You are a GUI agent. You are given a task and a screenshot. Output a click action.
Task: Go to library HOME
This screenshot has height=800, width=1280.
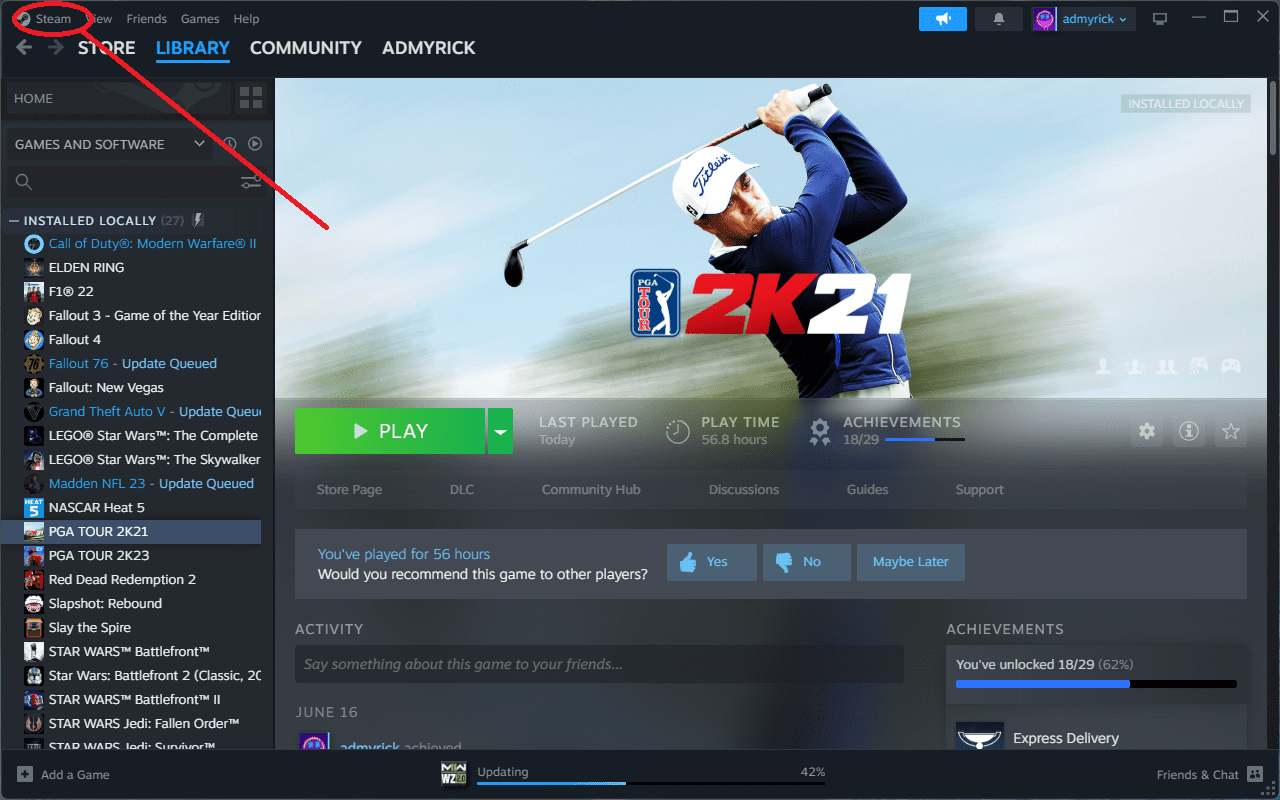[118, 98]
